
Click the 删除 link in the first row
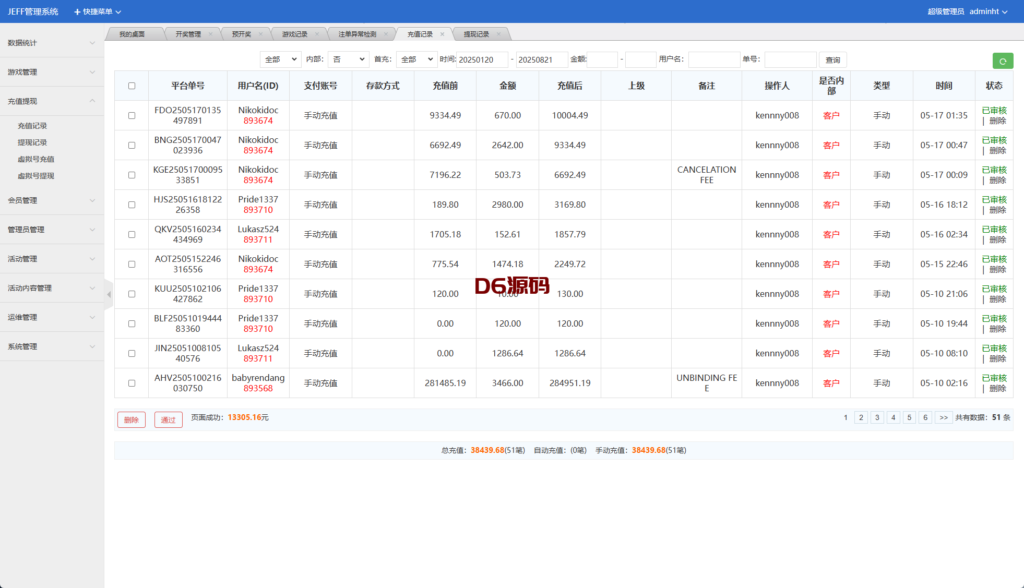tap(997, 121)
